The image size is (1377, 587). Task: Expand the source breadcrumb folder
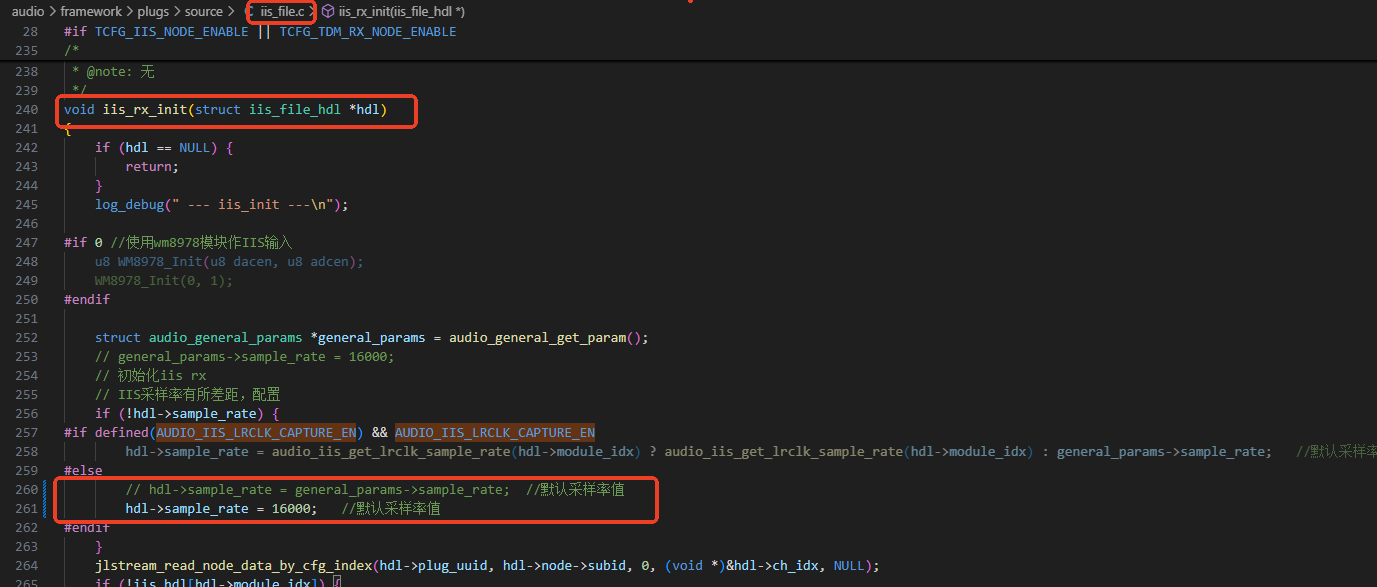[204, 12]
